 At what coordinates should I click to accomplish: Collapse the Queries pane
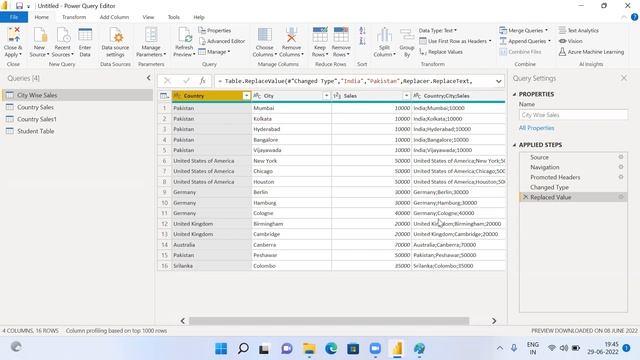click(x=149, y=78)
